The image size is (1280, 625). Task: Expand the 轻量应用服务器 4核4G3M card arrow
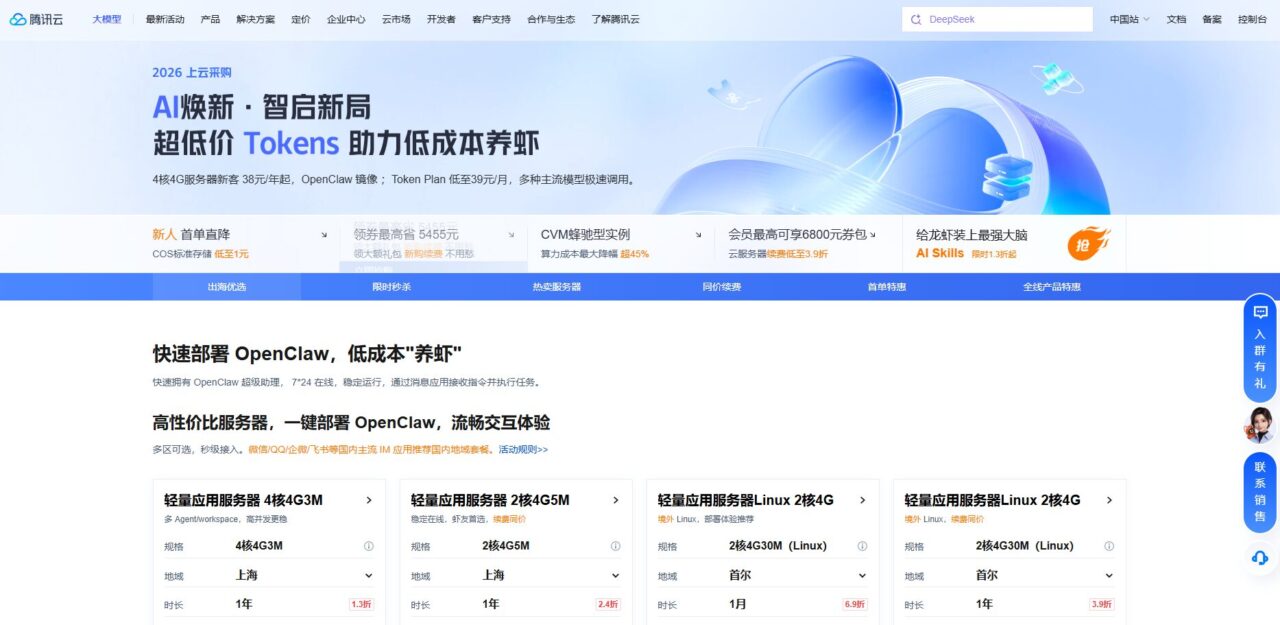(368, 499)
